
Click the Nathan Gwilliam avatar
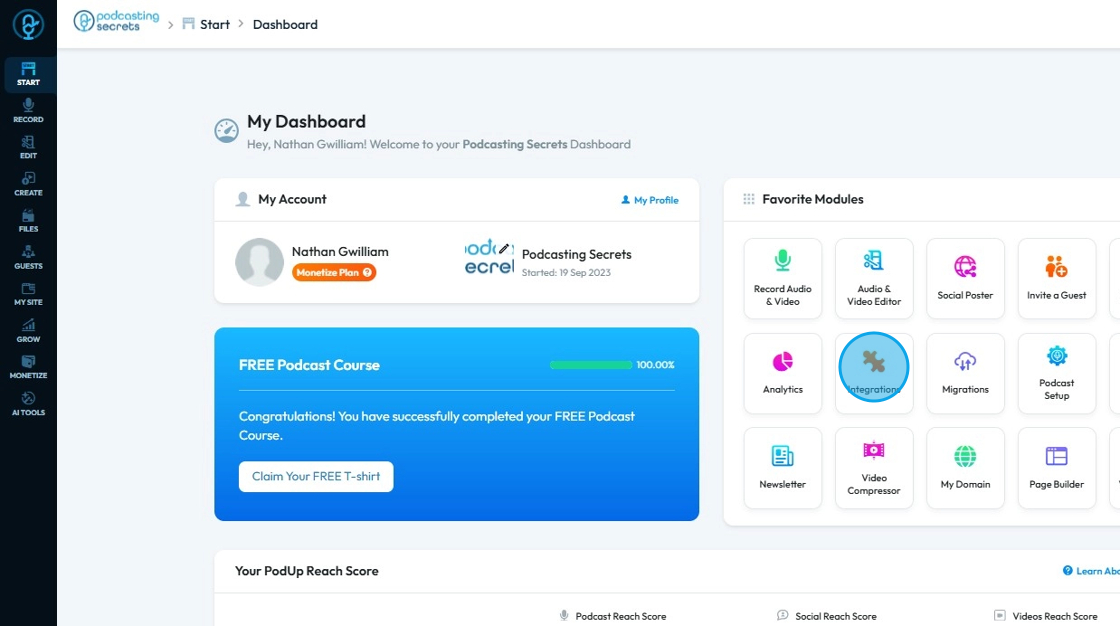coord(259,262)
